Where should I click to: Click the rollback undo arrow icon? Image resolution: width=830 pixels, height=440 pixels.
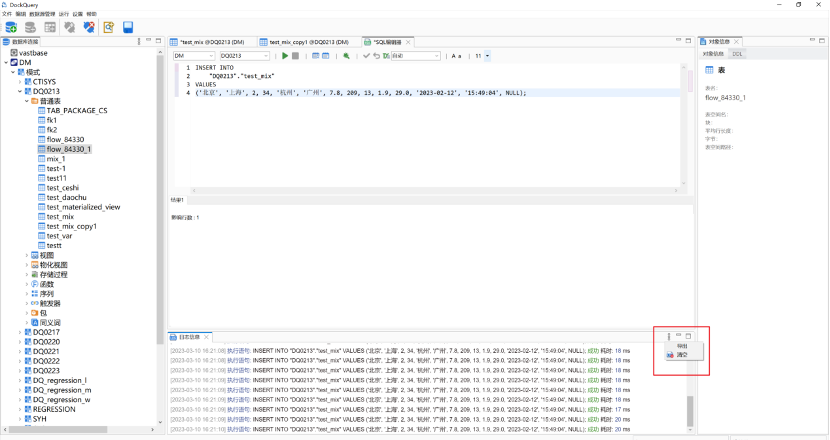tap(376, 56)
